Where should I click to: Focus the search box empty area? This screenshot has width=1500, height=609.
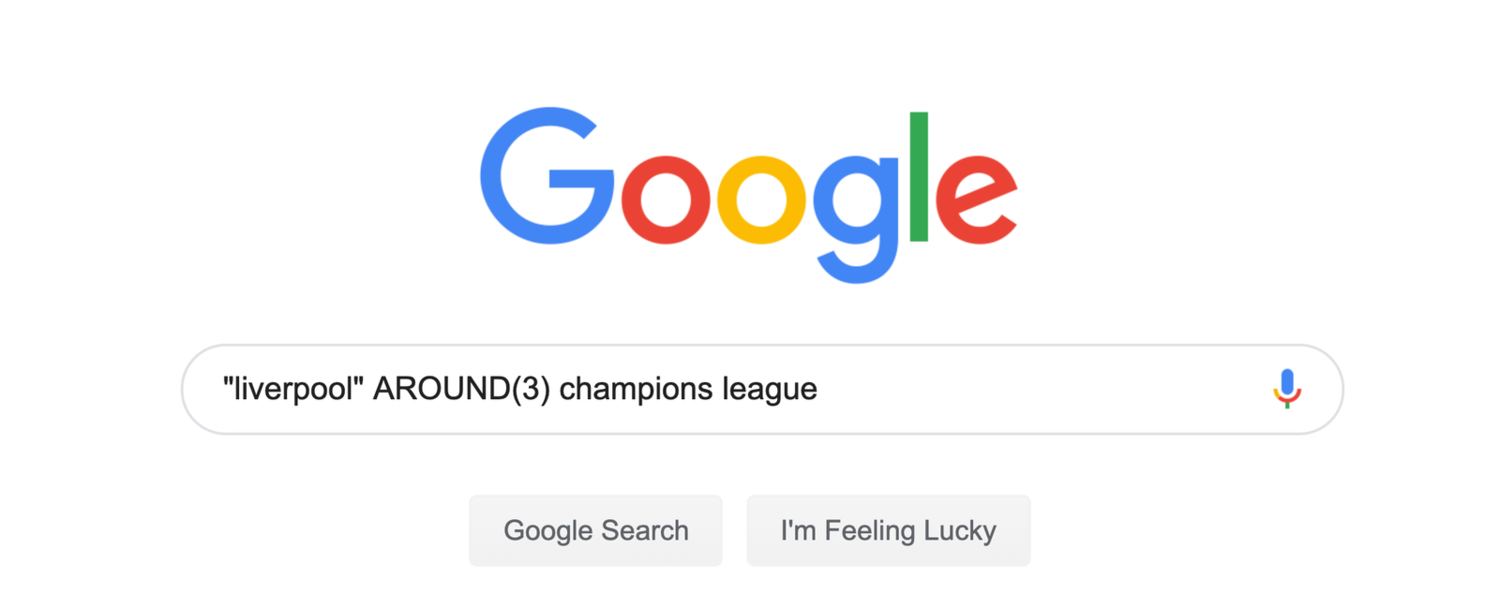pyautogui.click(x=1040, y=389)
